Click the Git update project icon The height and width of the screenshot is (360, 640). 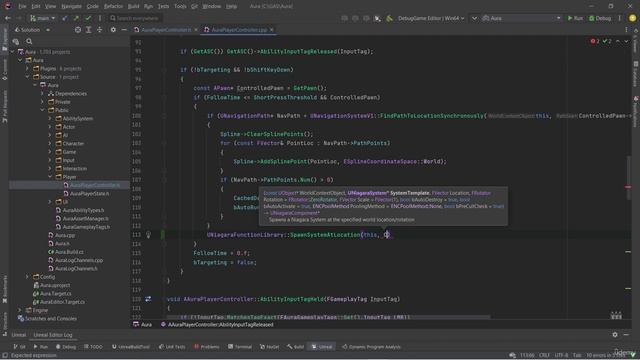coord(64,18)
